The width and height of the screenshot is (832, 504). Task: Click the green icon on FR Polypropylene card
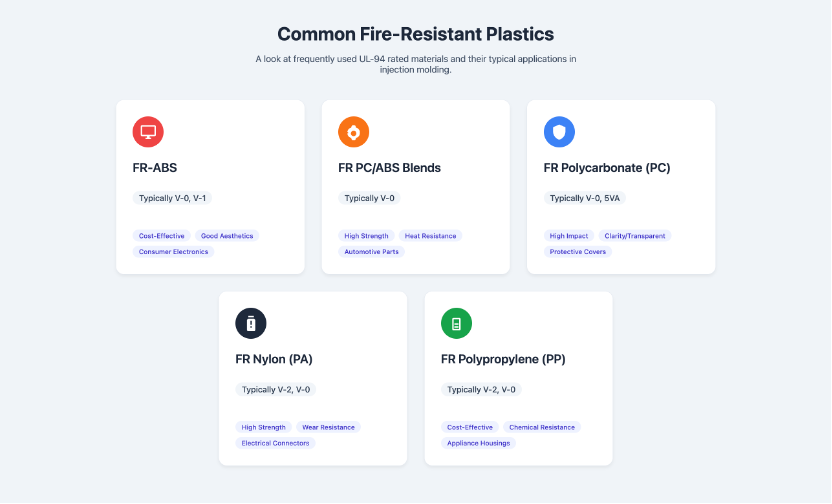pyautogui.click(x=456, y=323)
